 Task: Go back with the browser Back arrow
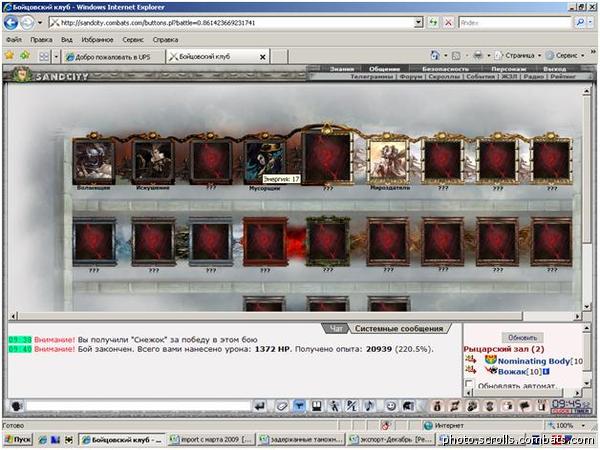11,23
